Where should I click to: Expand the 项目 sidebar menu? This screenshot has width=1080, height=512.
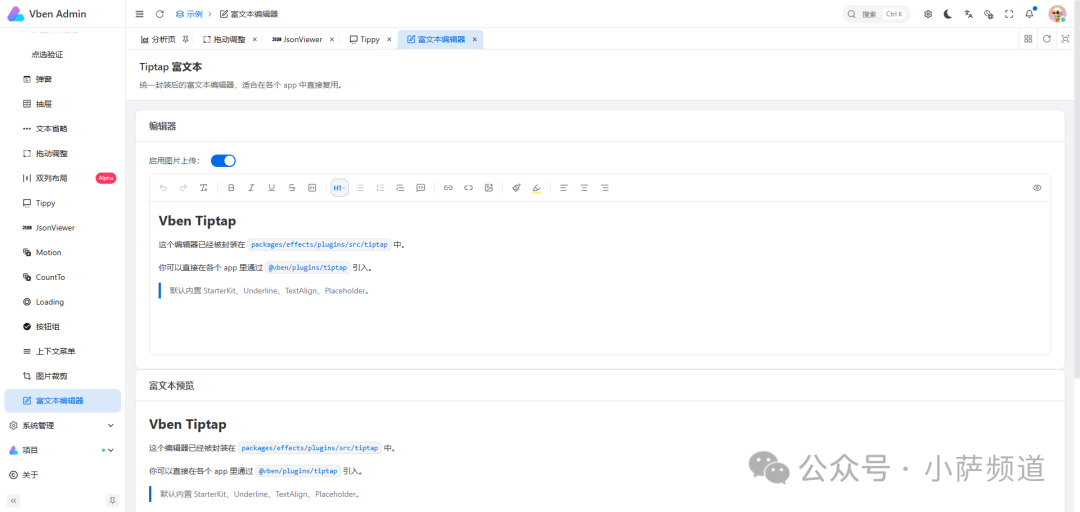point(63,450)
